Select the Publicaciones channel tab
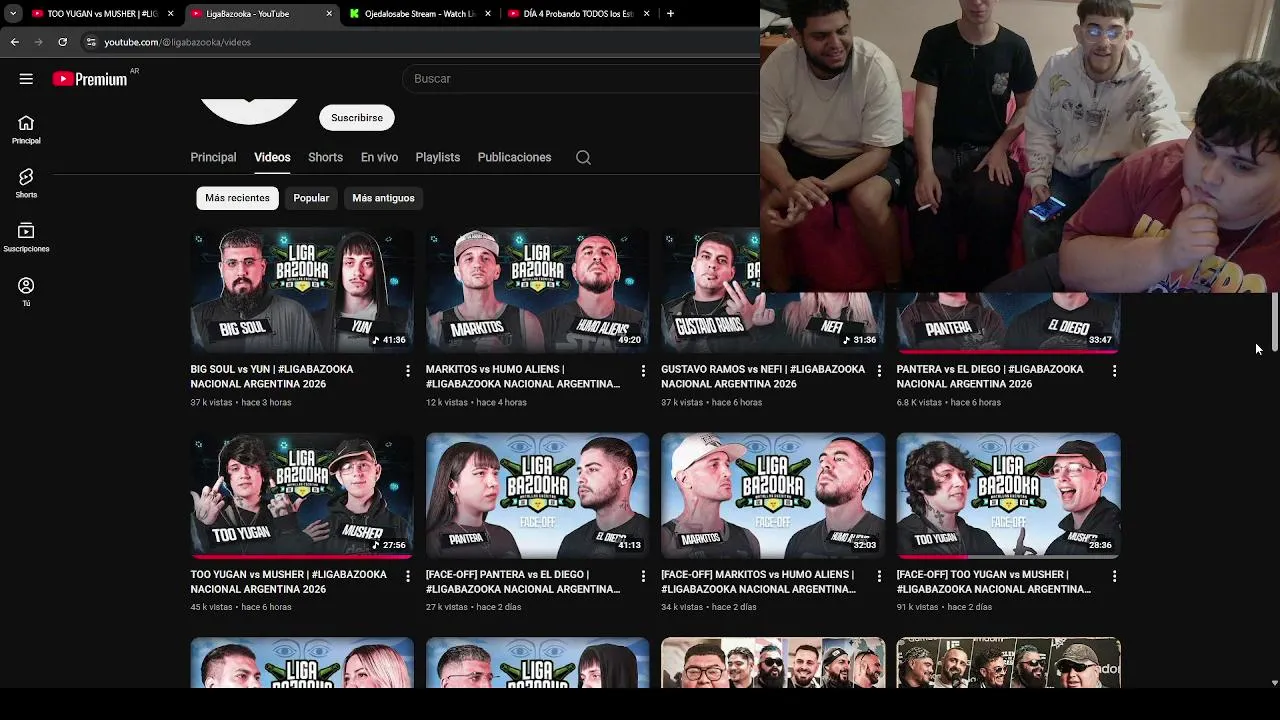Image resolution: width=1280 pixels, height=720 pixels. 514,157
